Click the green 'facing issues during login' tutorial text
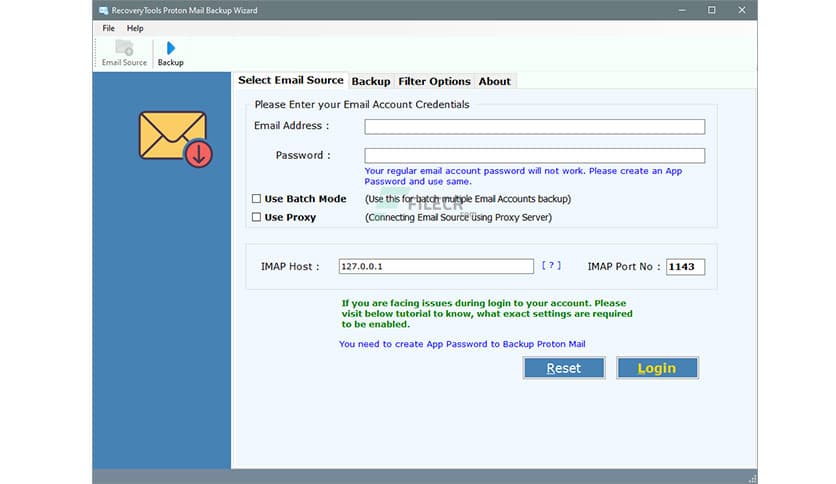 (x=487, y=313)
